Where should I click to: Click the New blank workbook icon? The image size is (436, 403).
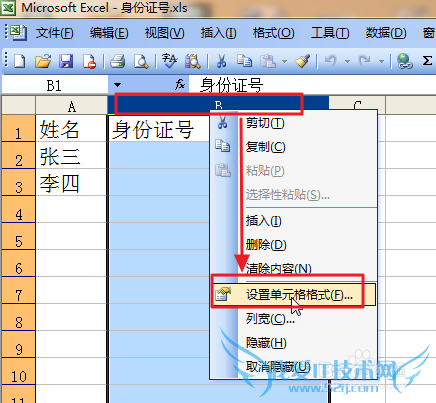click(20, 61)
